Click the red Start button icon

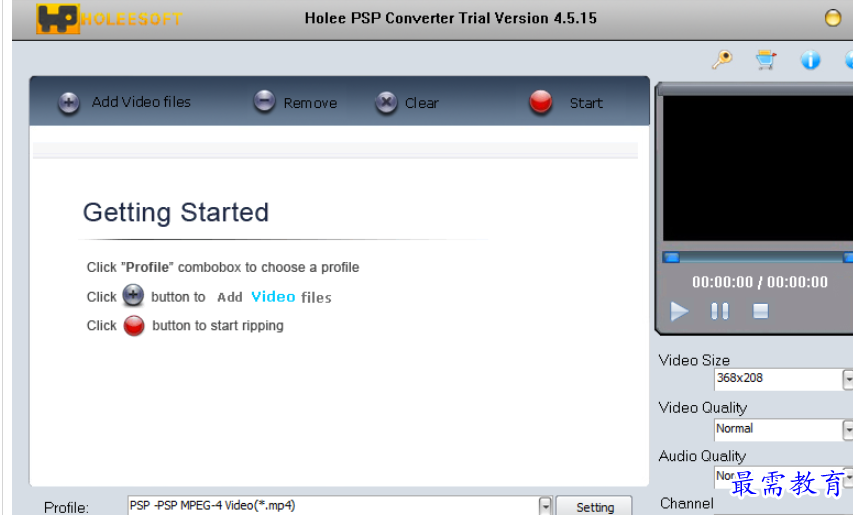541,102
